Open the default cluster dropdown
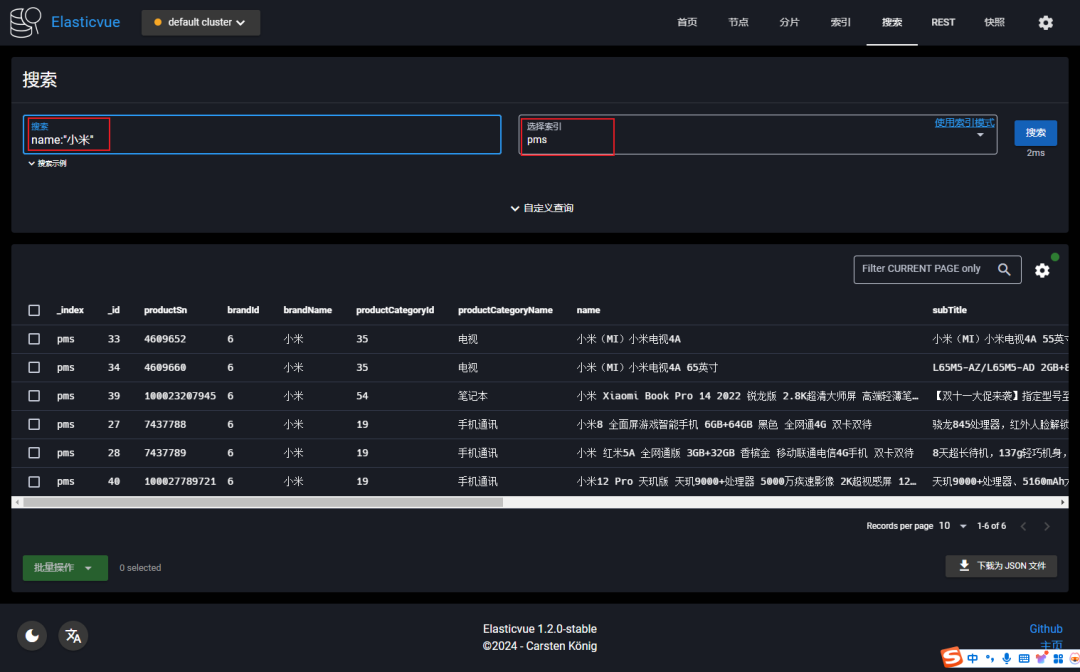This screenshot has width=1080, height=672. [x=201, y=22]
